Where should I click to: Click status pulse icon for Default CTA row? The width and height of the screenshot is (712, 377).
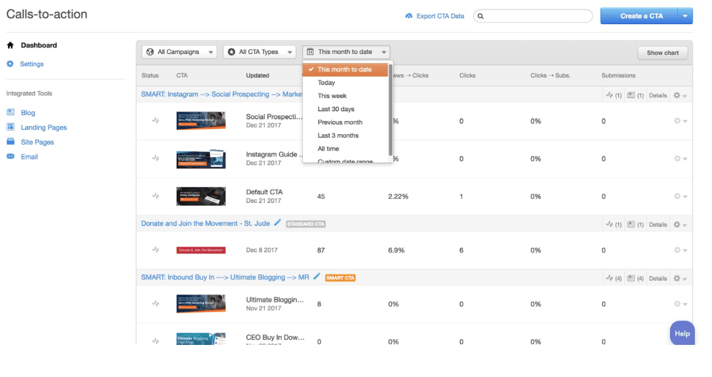155,196
